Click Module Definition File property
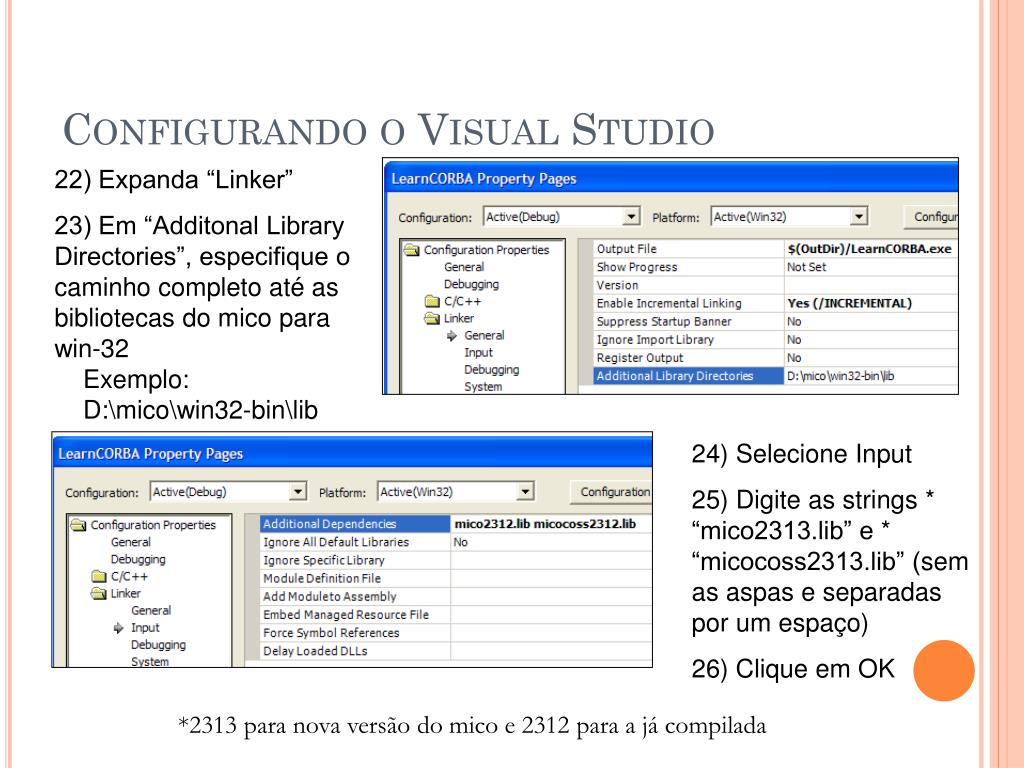The height and width of the screenshot is (768, 1024). 355,578
